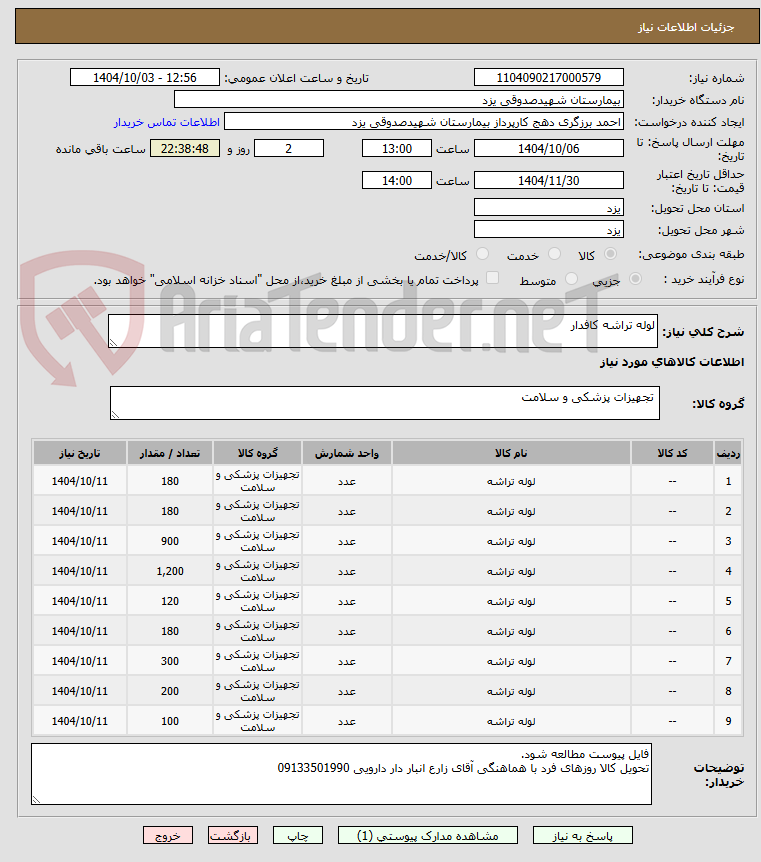Click quantity 120 in row 5
Image resolution: width=761 pixels, height=862 pixels.
click(170, 601)
